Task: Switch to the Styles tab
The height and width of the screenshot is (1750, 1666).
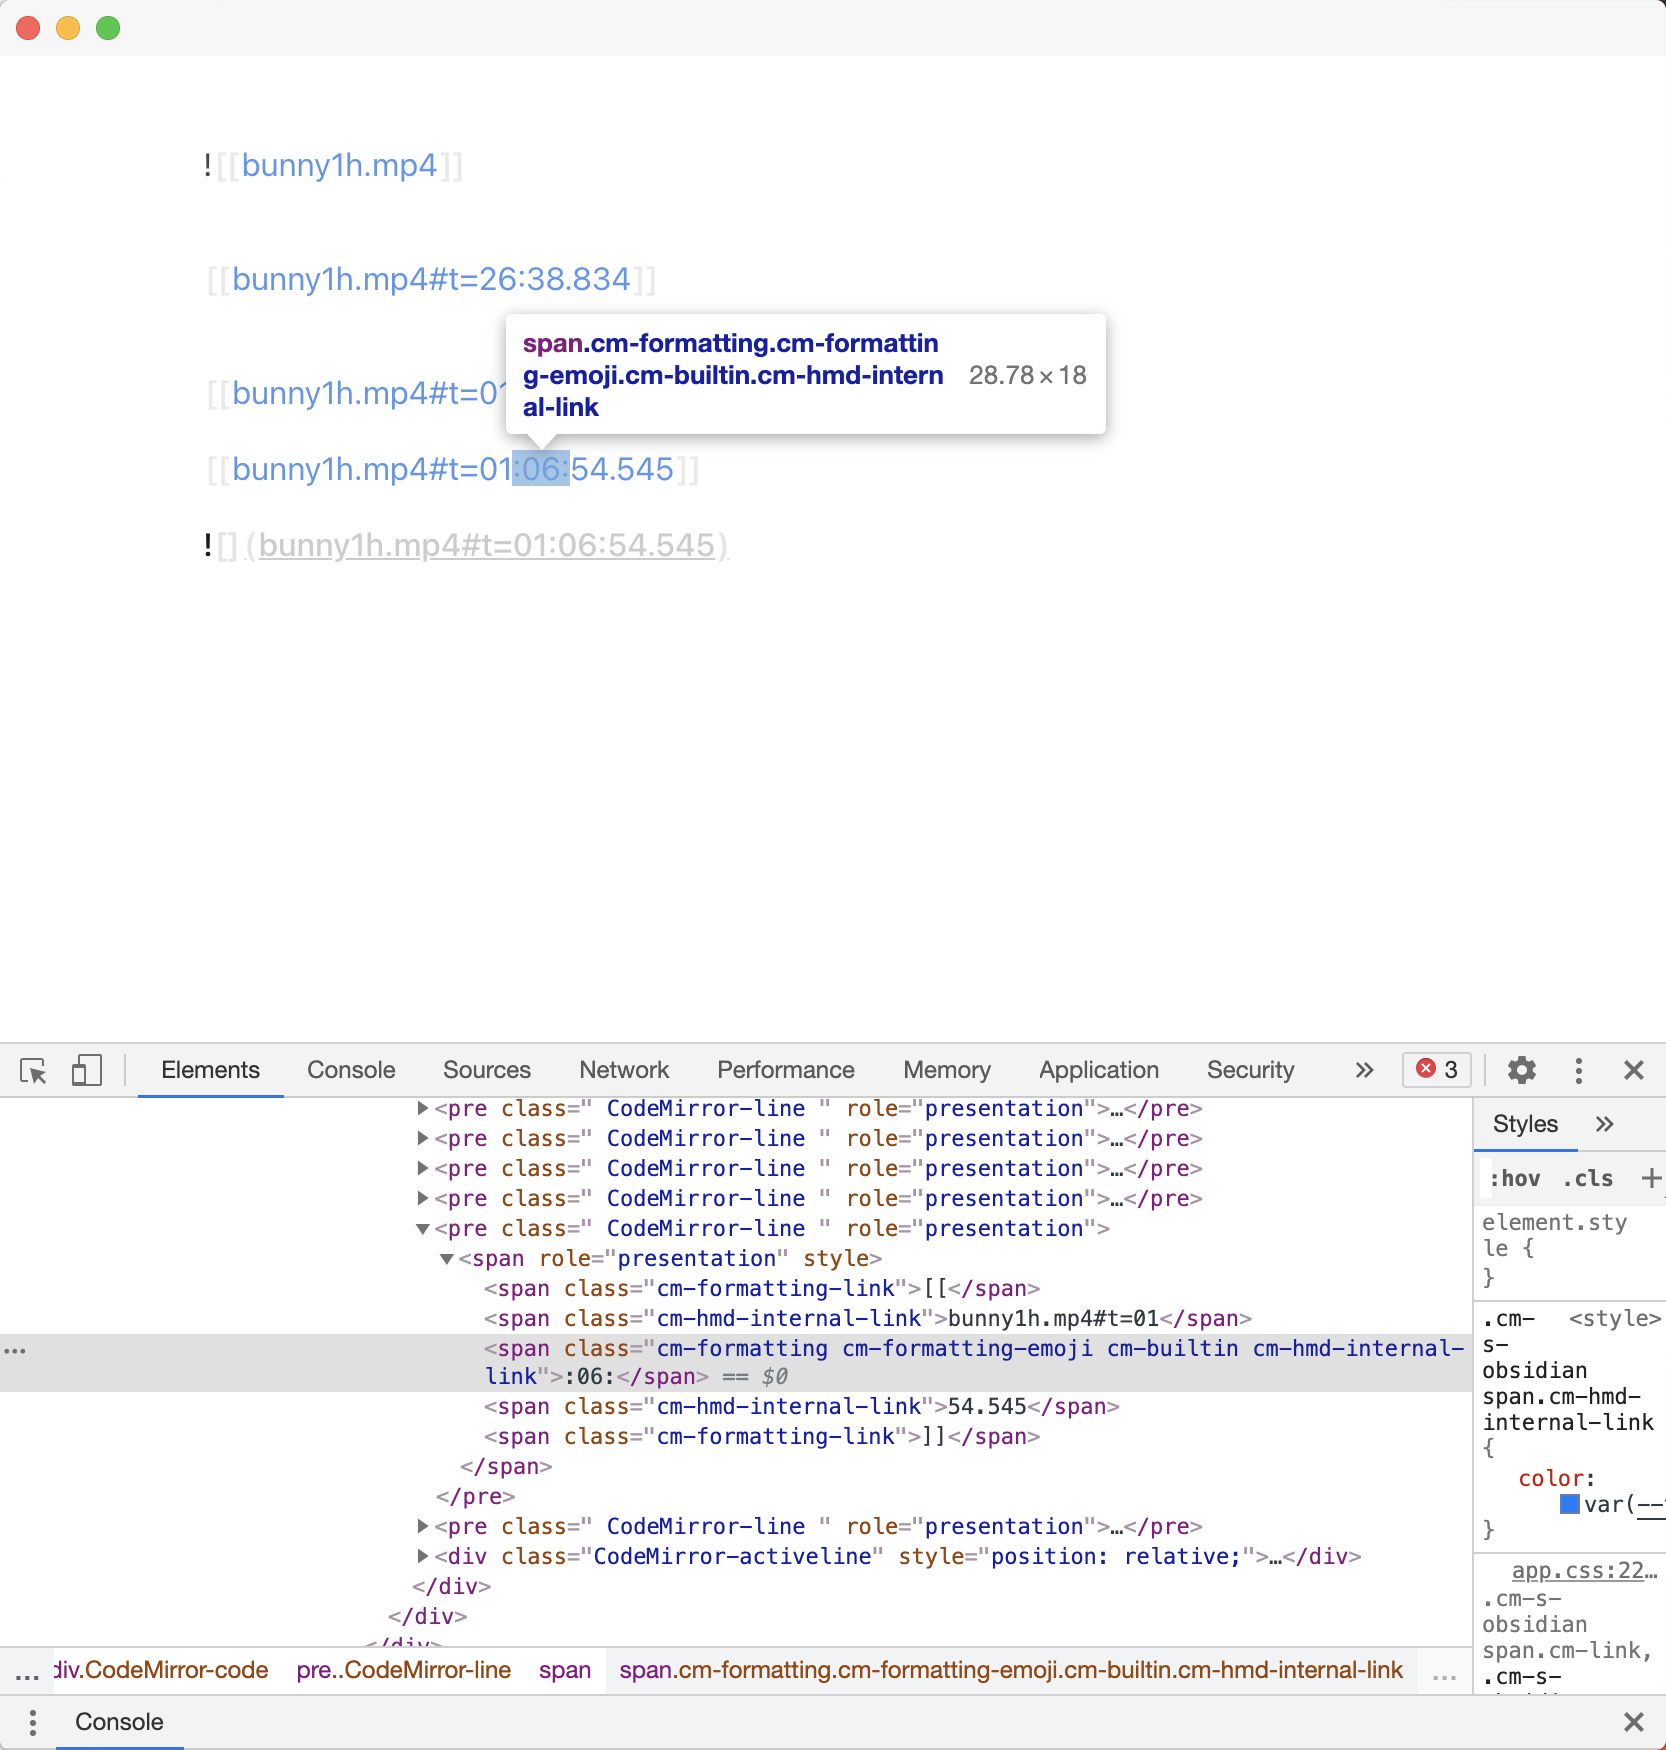Action: [1524, 1123]
